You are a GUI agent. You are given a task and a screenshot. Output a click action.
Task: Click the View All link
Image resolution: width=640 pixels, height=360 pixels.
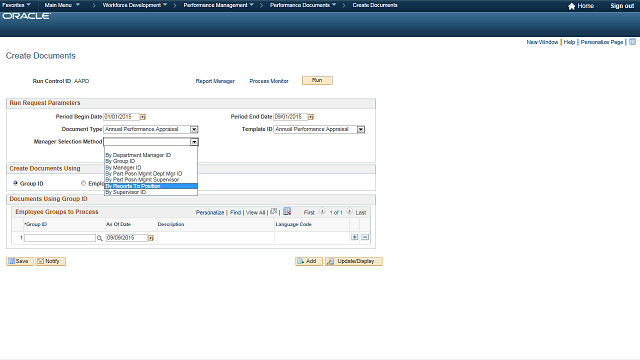[x=256, y=213]
